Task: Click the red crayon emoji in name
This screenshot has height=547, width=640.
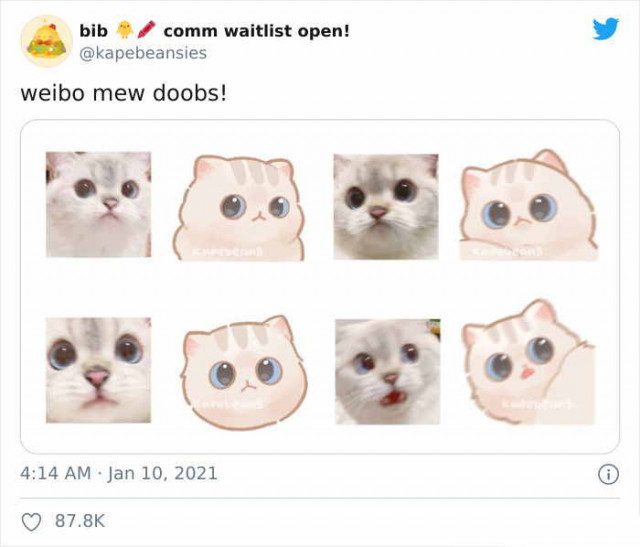Action: pos(147,30)
